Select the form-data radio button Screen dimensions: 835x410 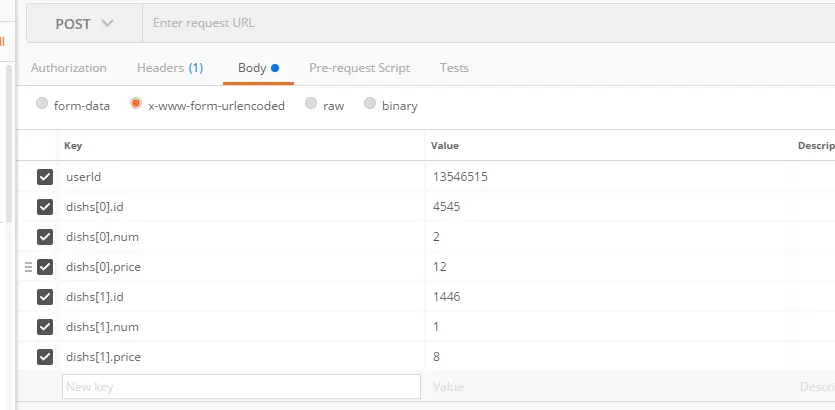point(42,103)
